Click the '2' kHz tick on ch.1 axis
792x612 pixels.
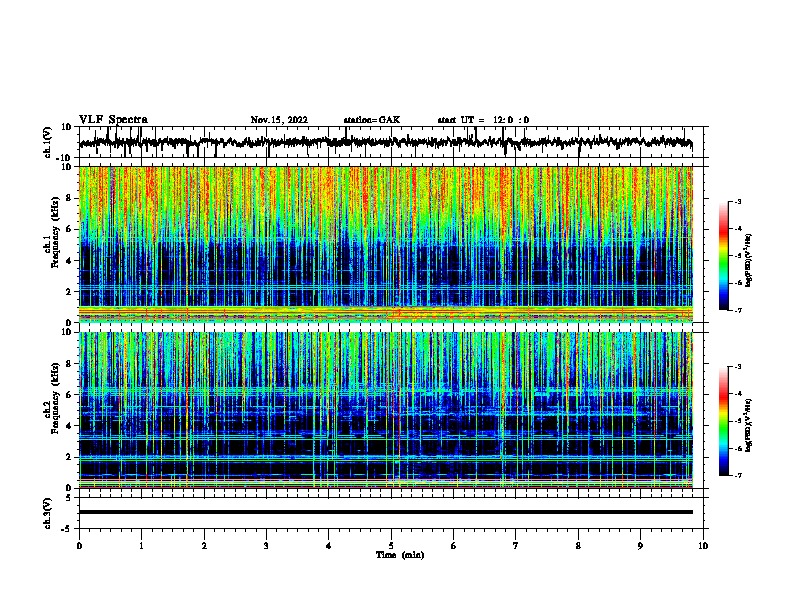point(70,292)
